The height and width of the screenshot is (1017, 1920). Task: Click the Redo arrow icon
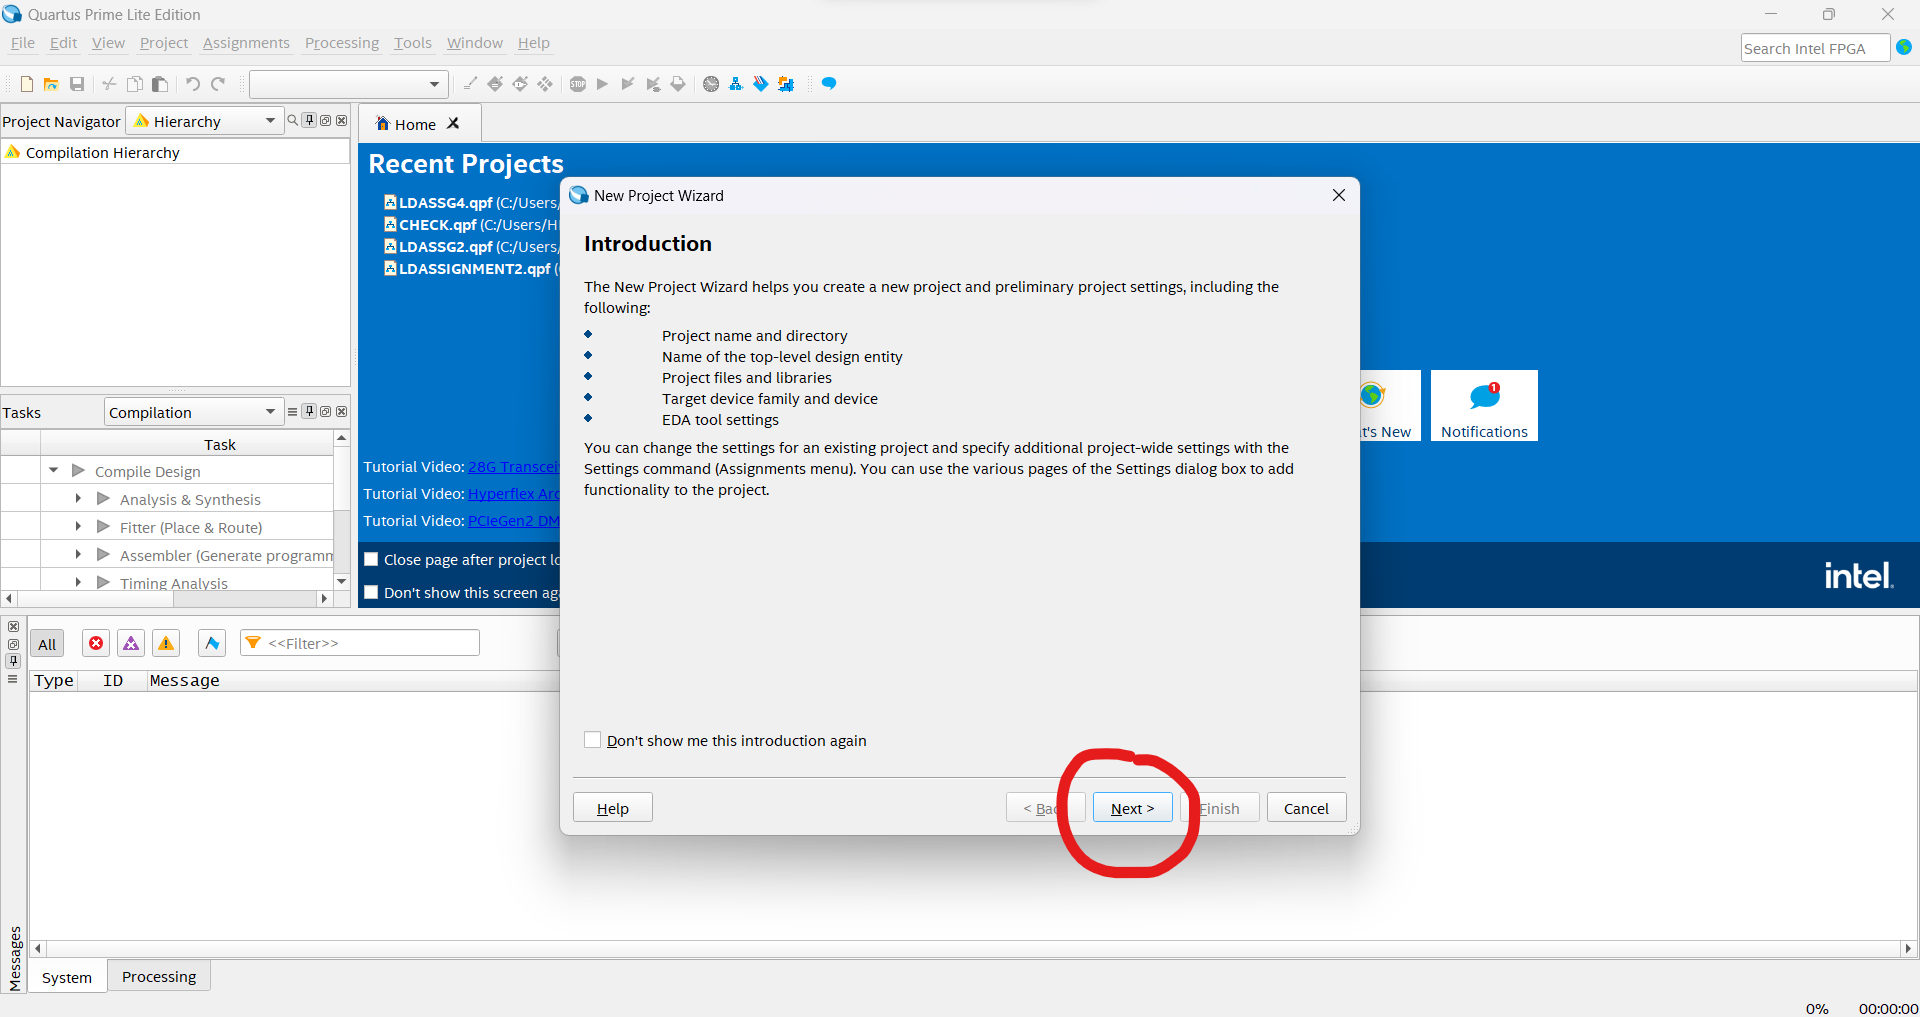point(218,84)
